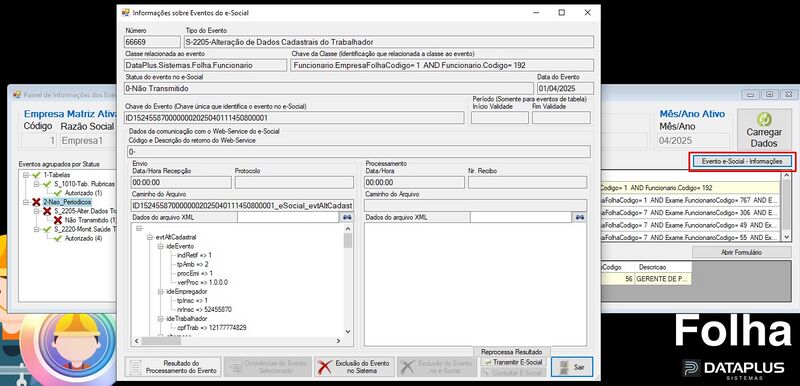
Task: Collapse the ideTrabalhador XML node
Action: (x=160, y=319)
